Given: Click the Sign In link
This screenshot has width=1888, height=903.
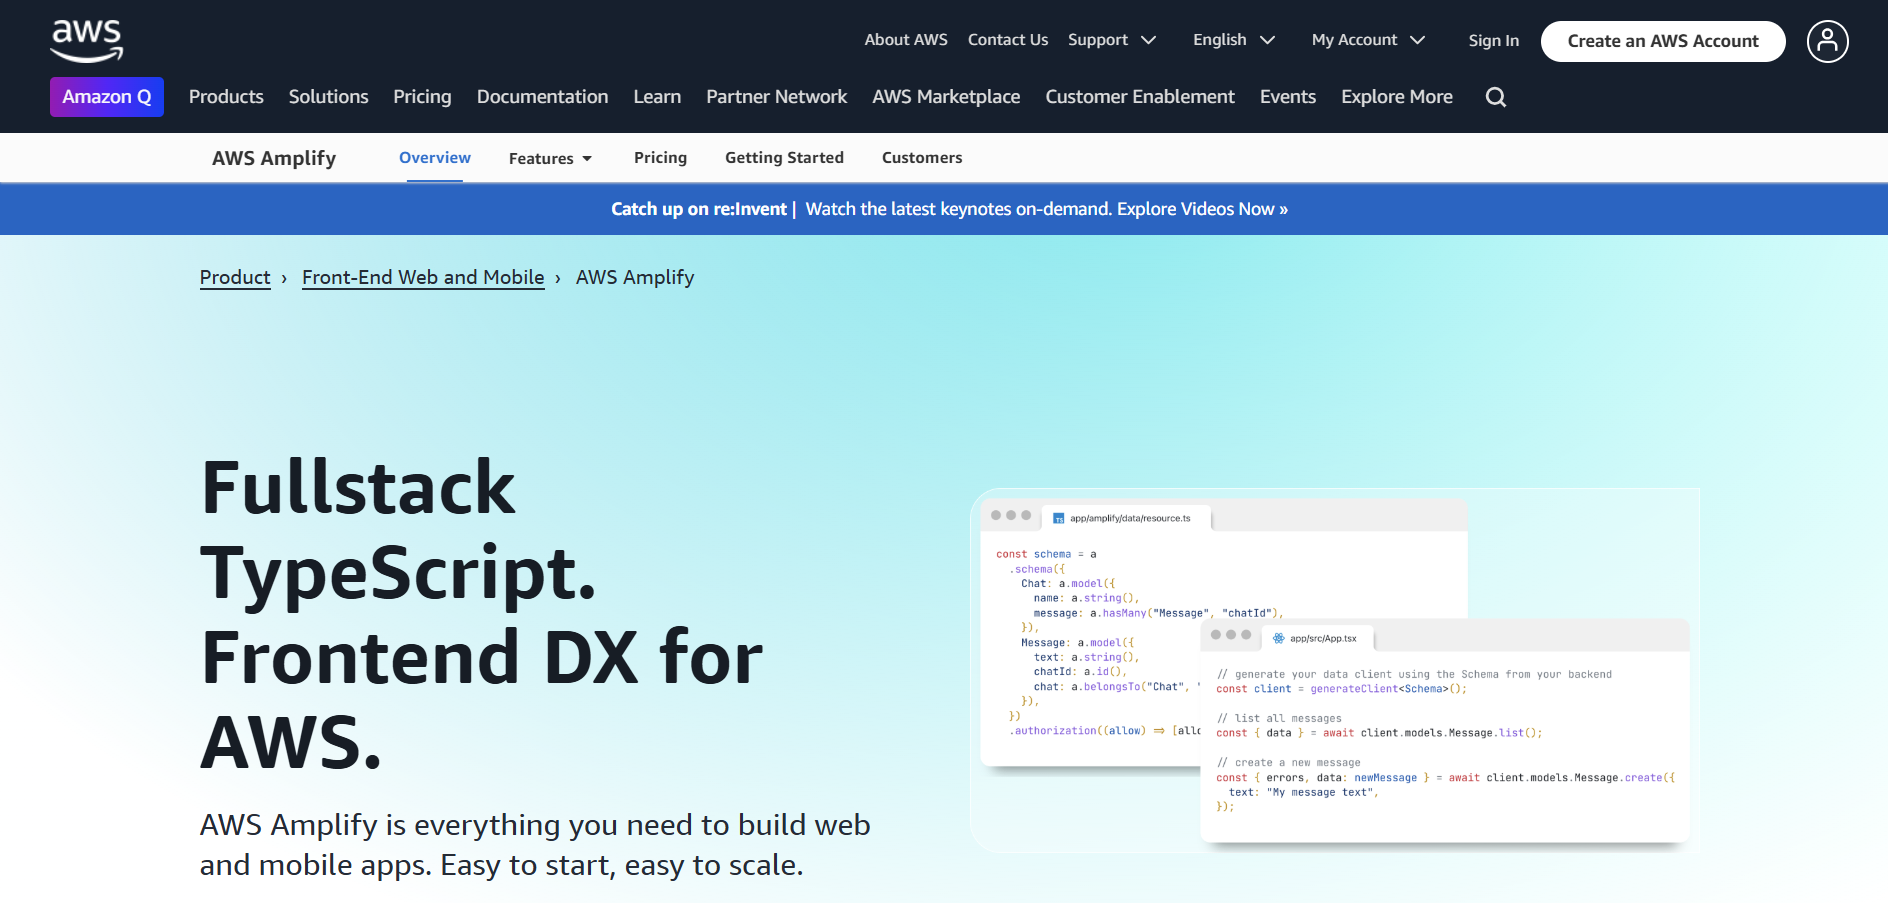Looking at the screenshot, I should pyautogui.click(x=1493, y=41).
